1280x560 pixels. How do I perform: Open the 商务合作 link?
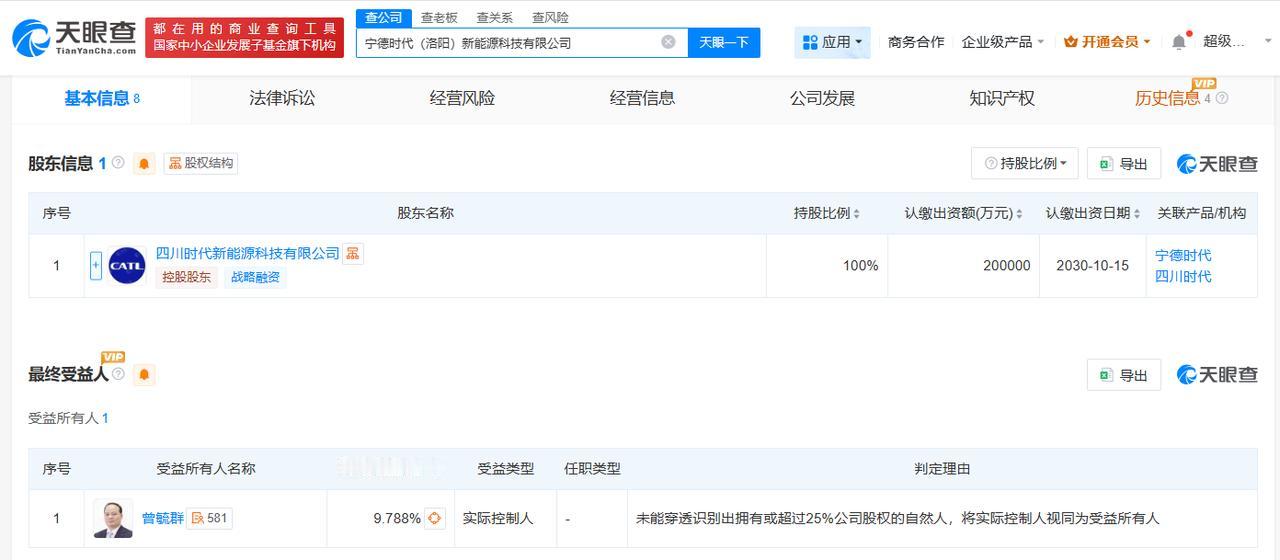click(x=916, y=42)
